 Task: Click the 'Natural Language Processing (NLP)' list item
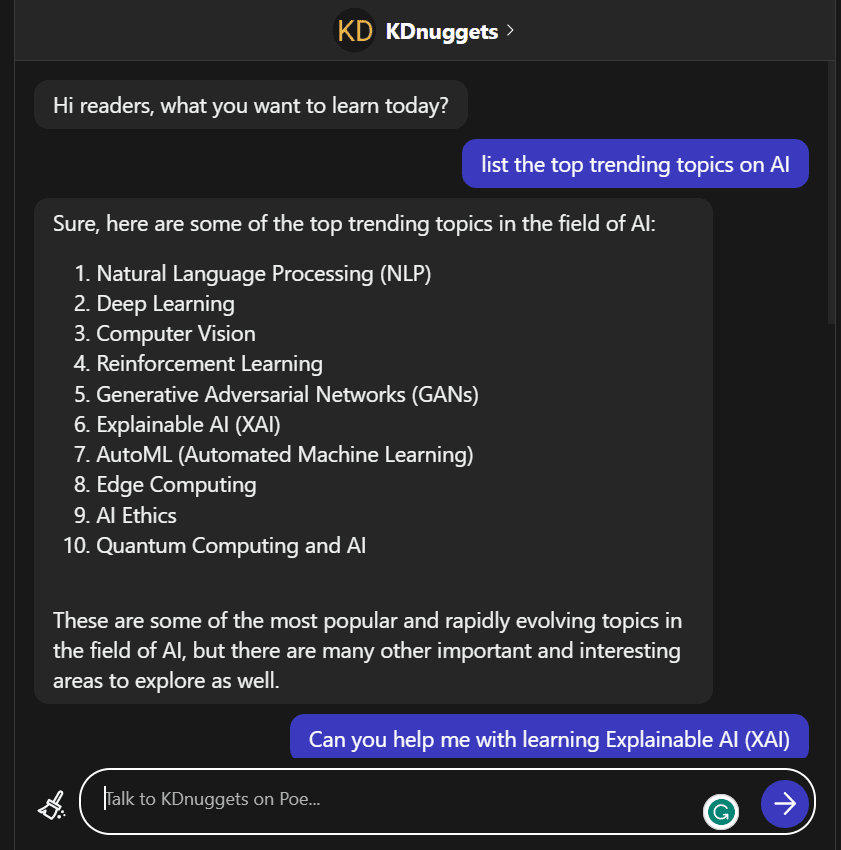coord(264,273)
